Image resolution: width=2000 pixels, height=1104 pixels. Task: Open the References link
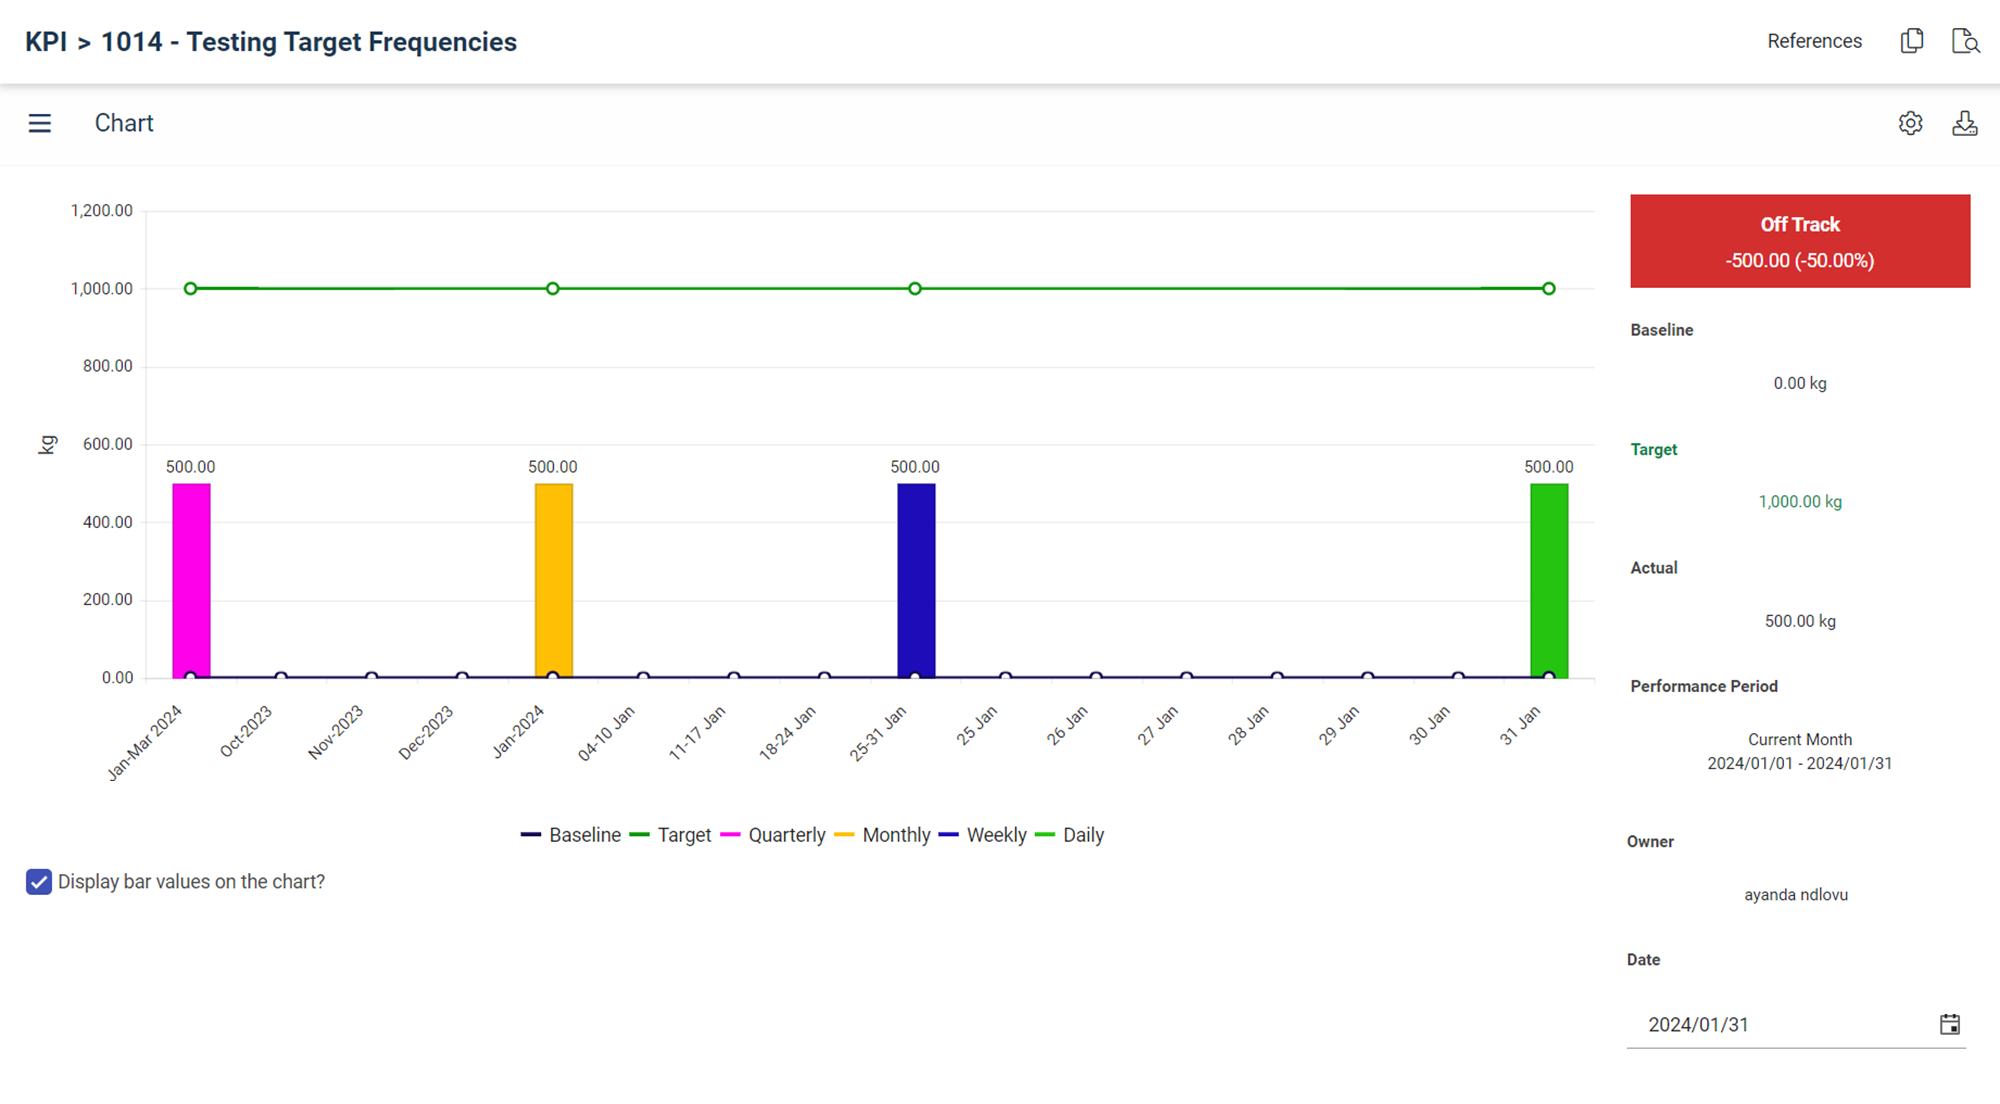point(1814,41)
